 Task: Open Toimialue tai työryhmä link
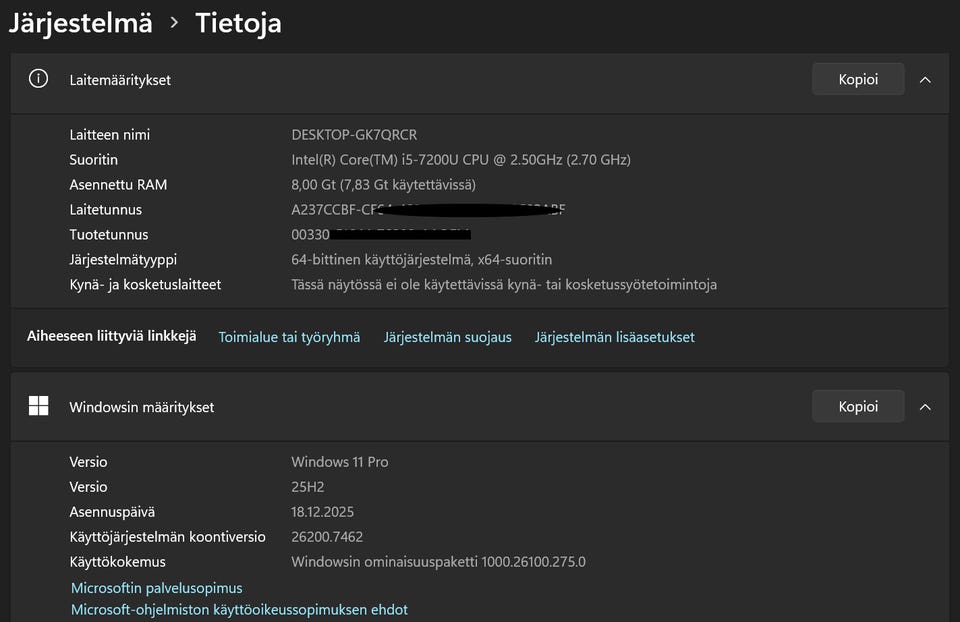point(289,337)
